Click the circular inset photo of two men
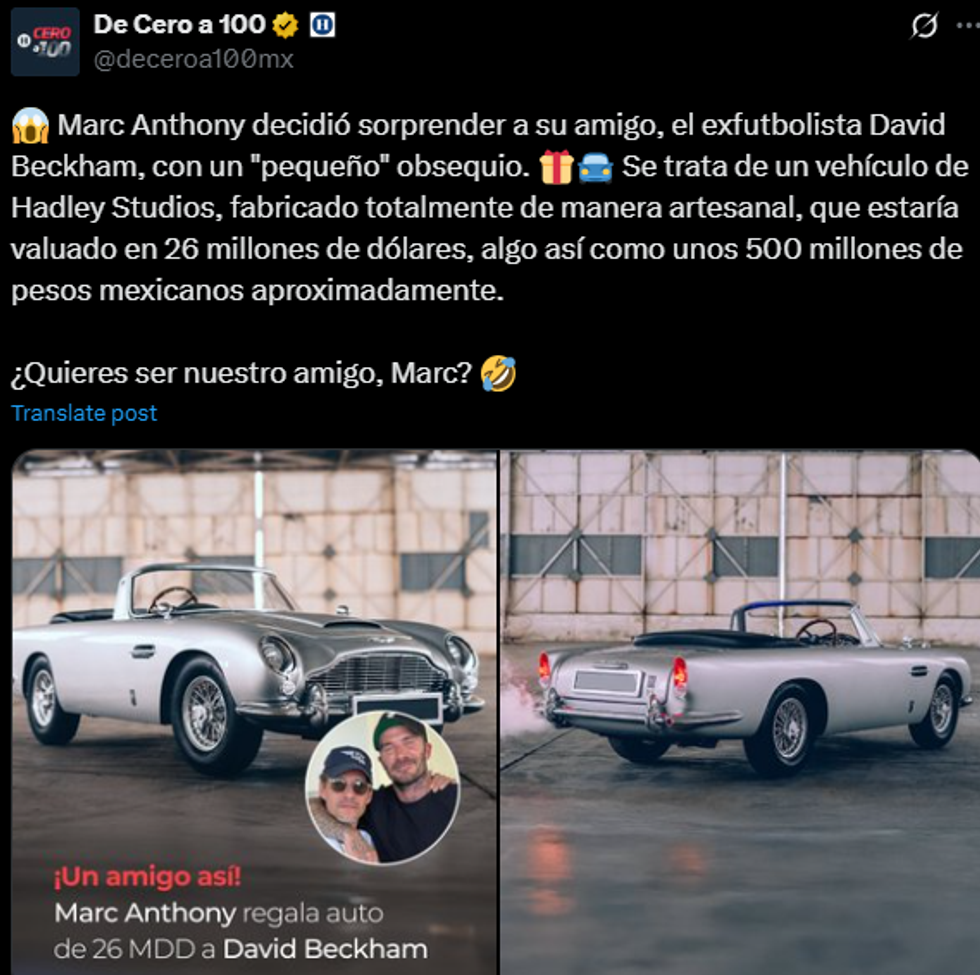The image size is (980, 975). tap(382, 789)
